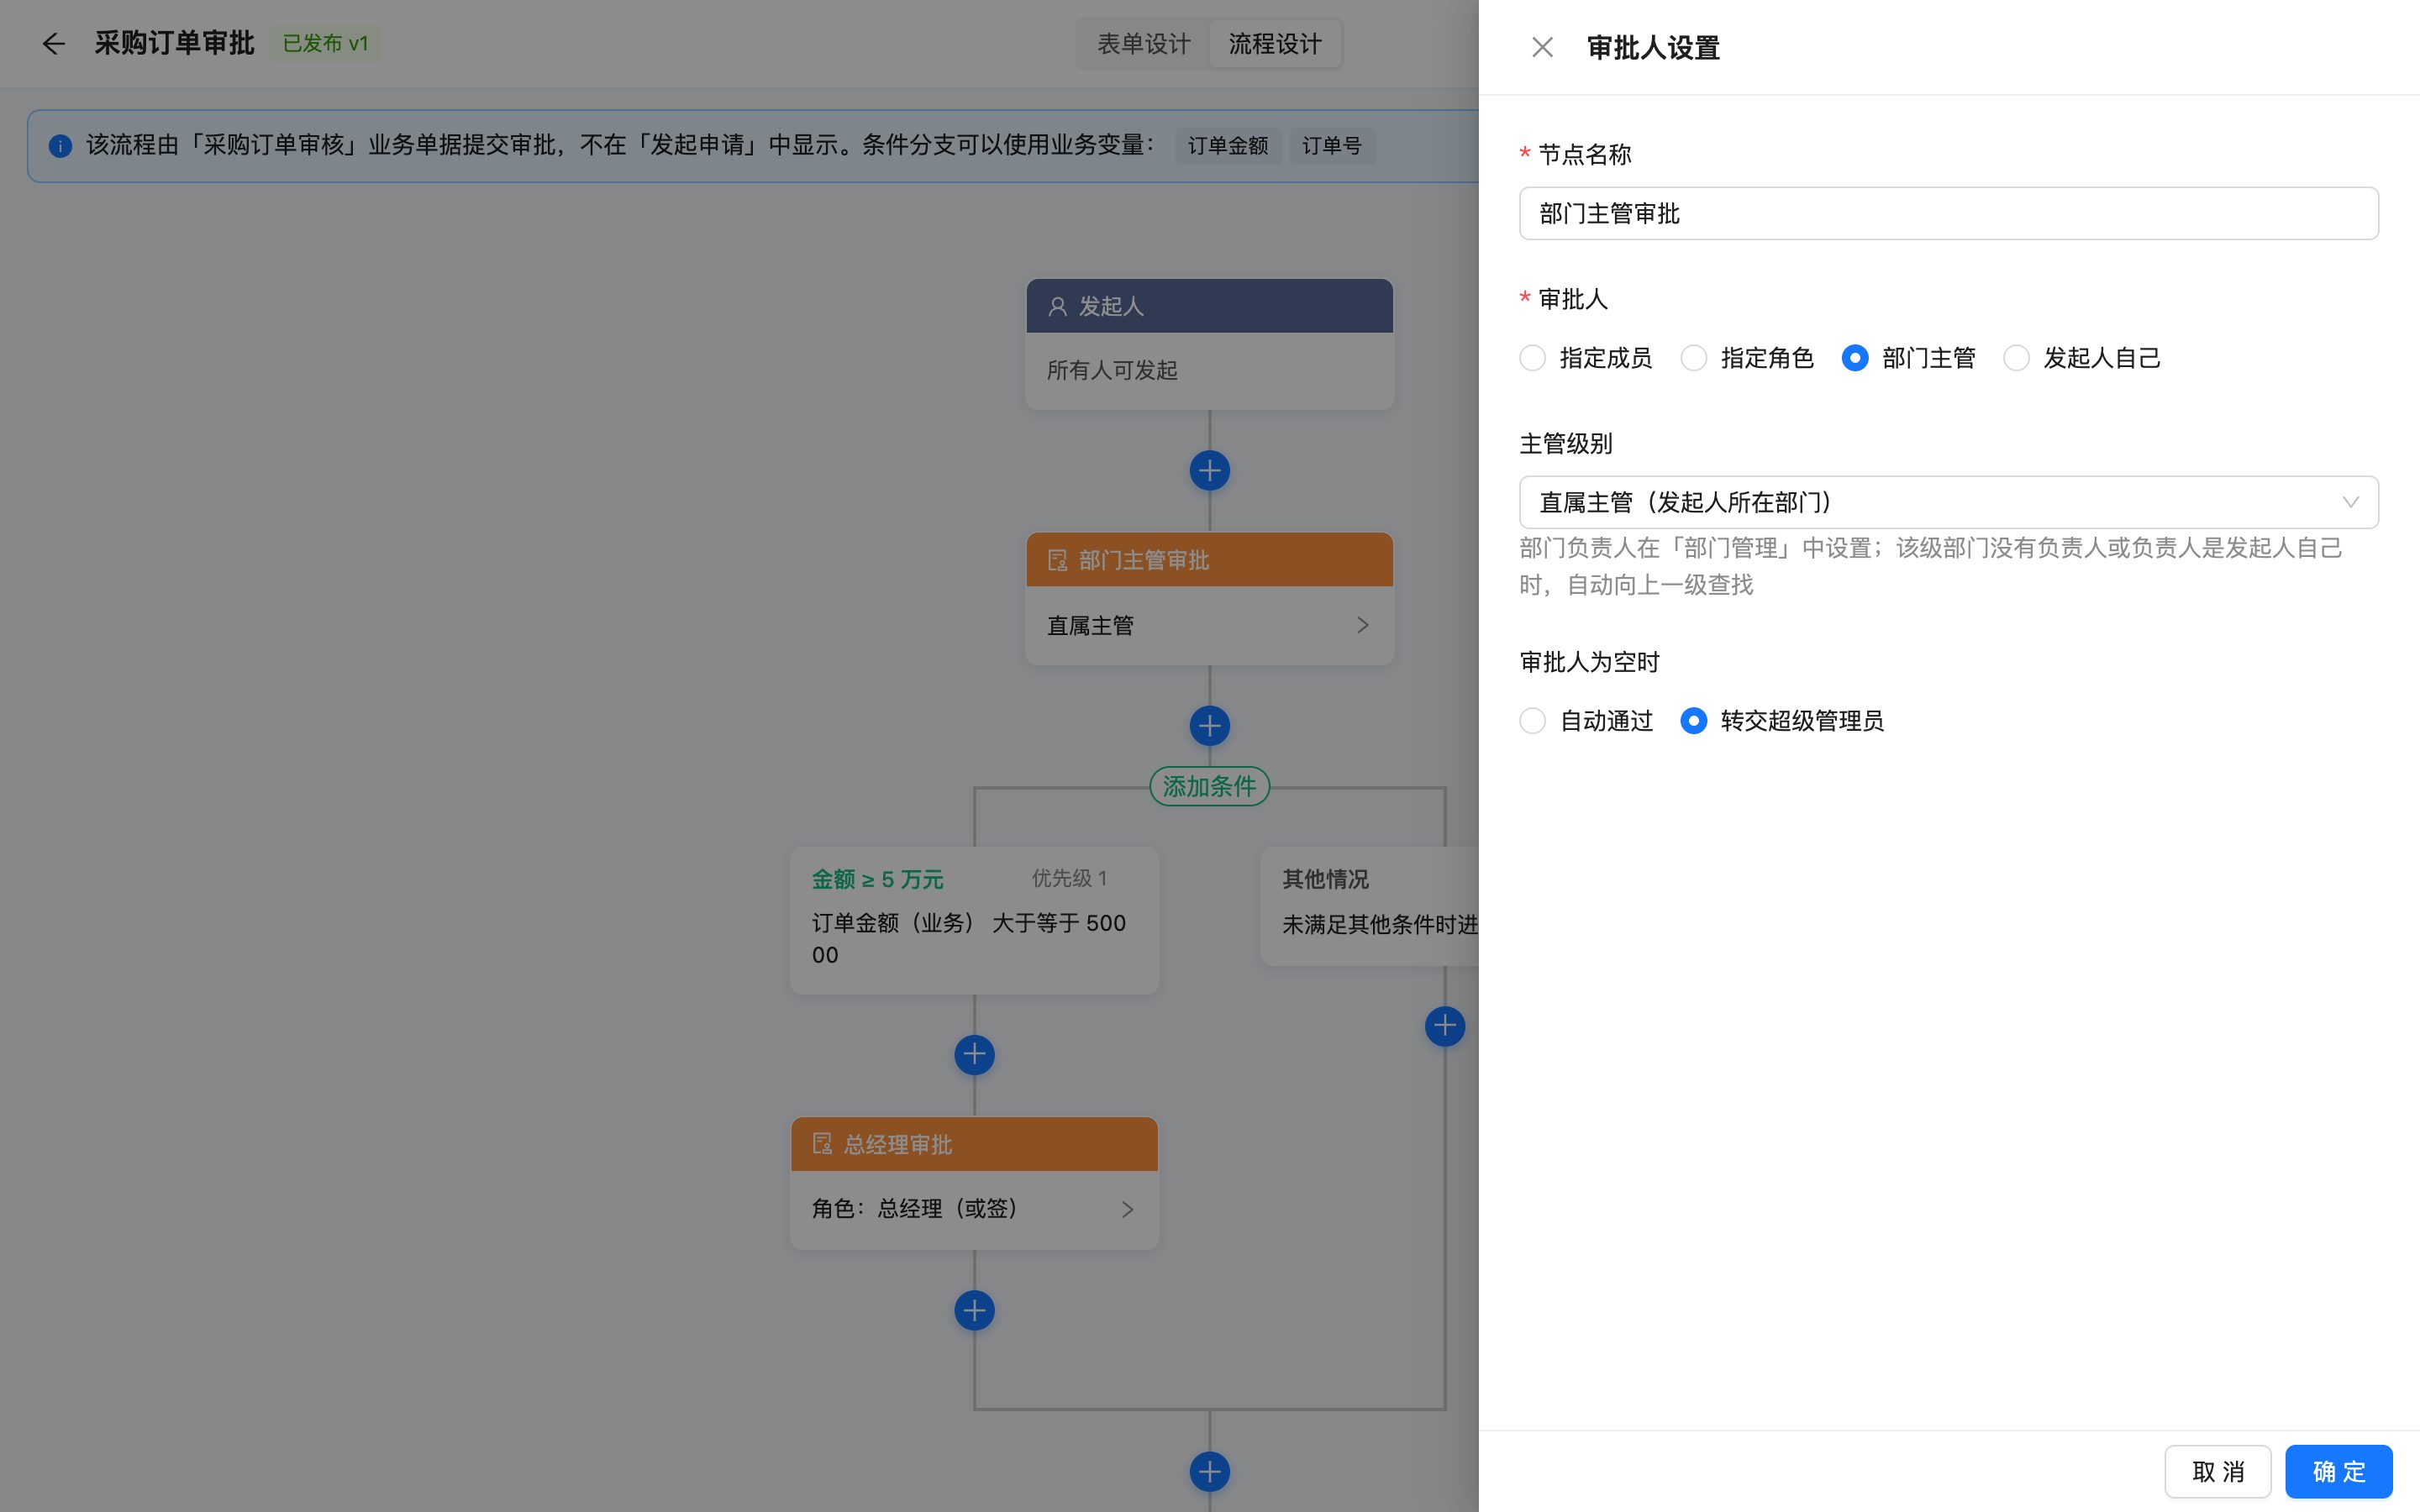
Task: Select 指定成员 as approver type
Action: coord(1585,358)
